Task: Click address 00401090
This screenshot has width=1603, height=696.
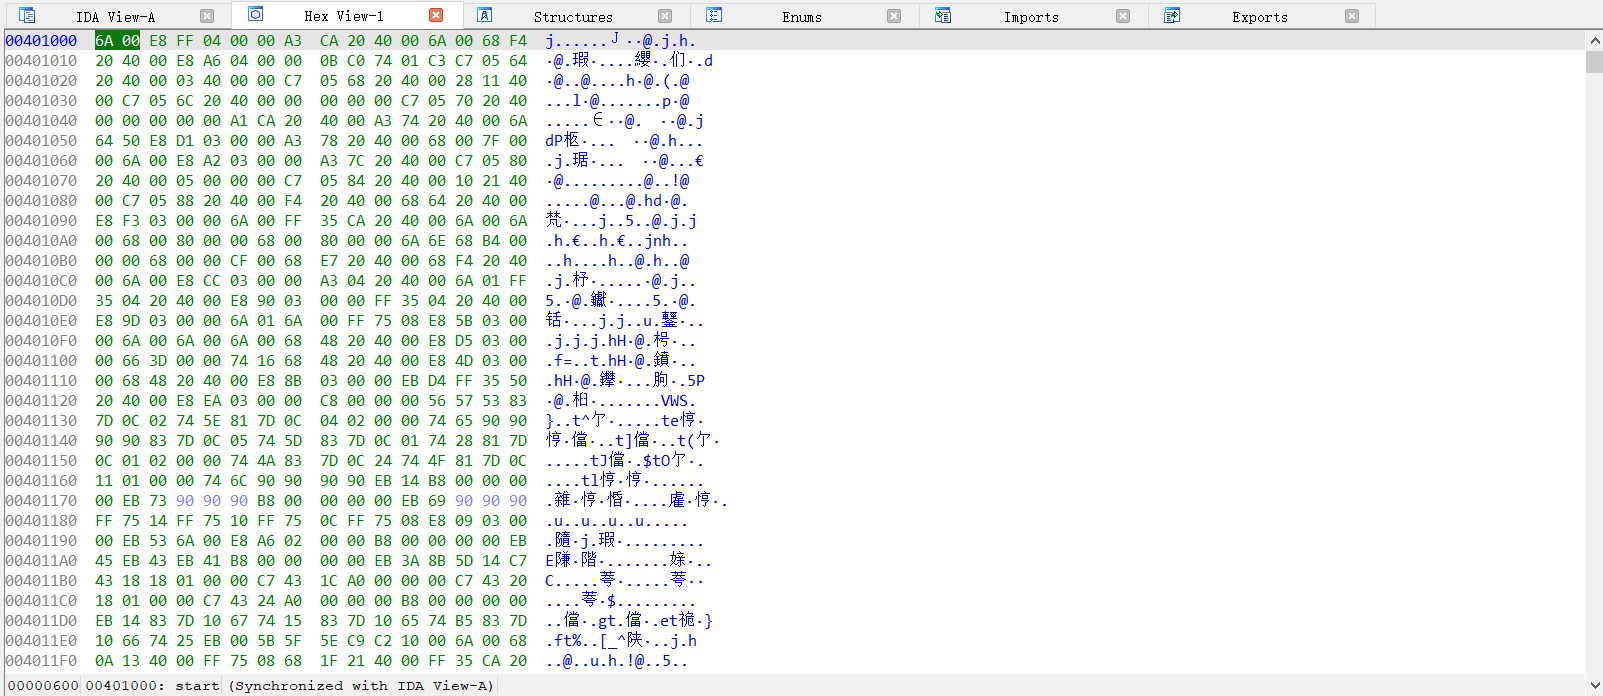Action: tap(41, 221)
